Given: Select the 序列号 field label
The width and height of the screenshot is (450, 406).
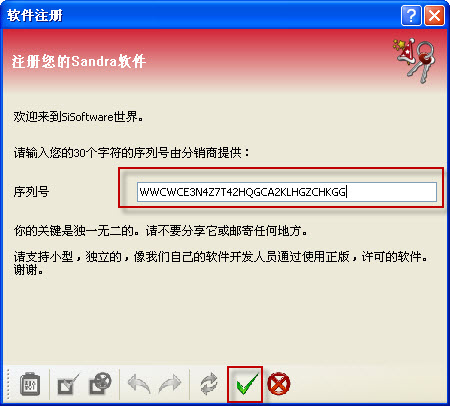Looking at the screenshot, I should [x=31, y=192].
